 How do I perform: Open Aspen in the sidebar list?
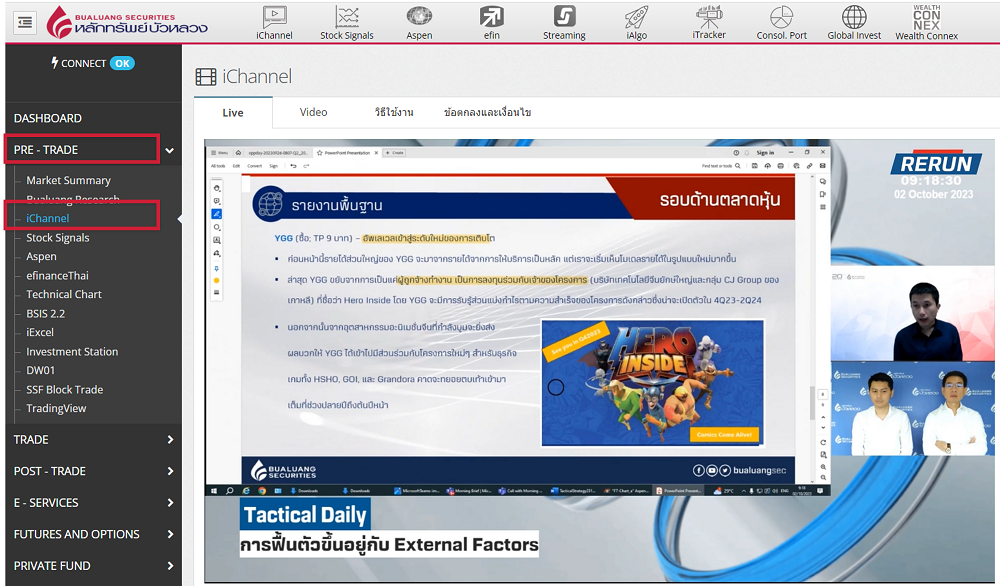click(41, 256)
